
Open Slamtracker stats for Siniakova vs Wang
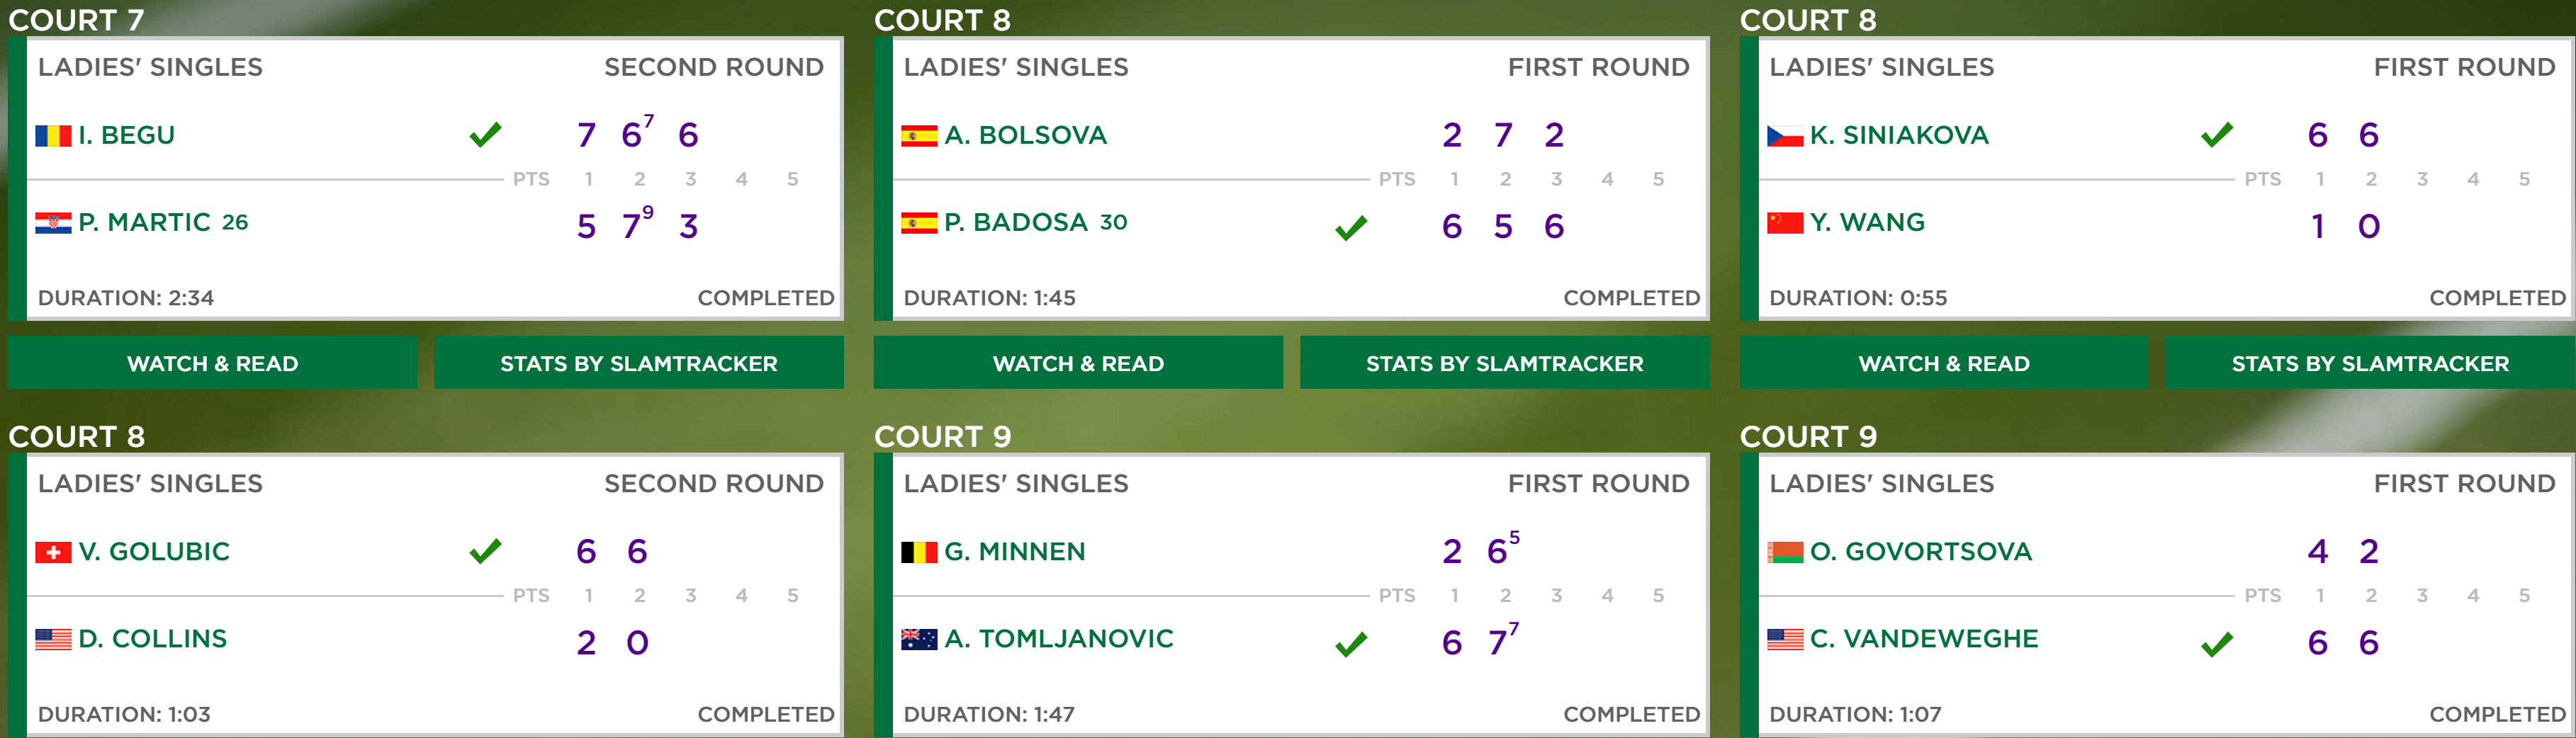coord(2370,363)
